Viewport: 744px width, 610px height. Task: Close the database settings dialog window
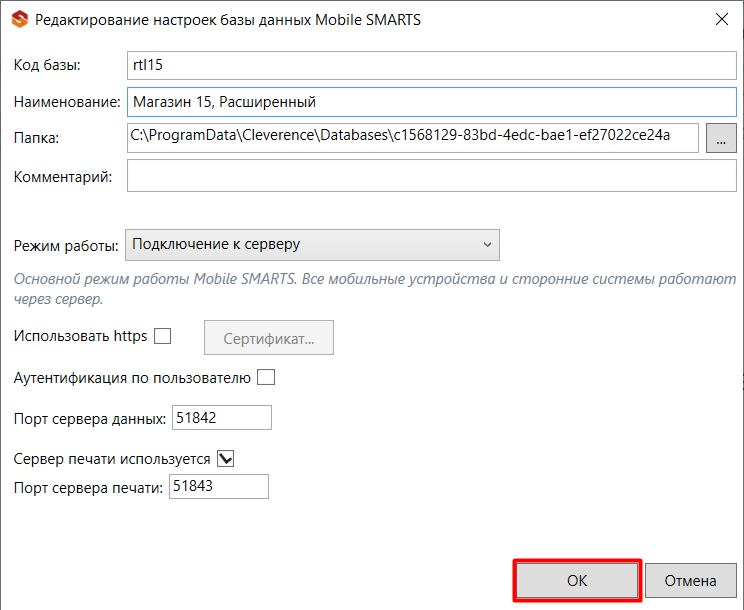tap(721, 19)
